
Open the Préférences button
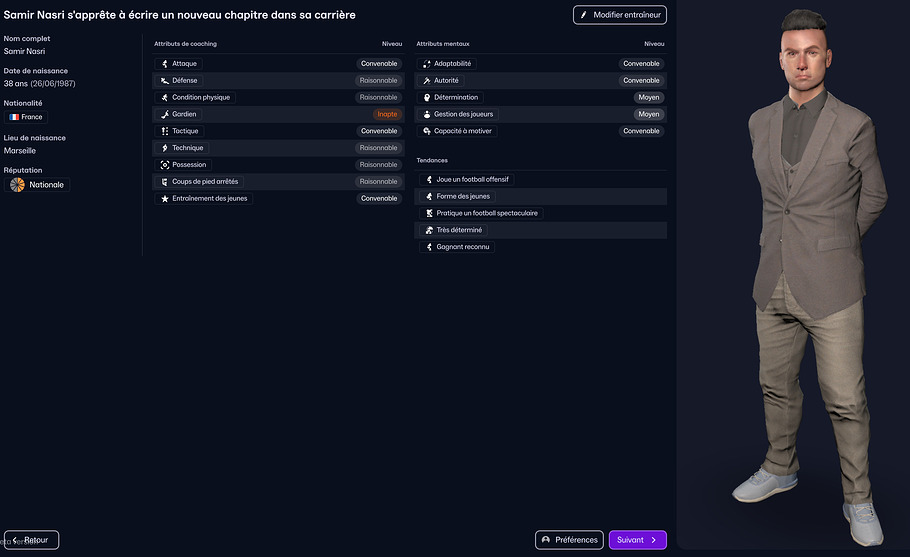click(569, 540)
